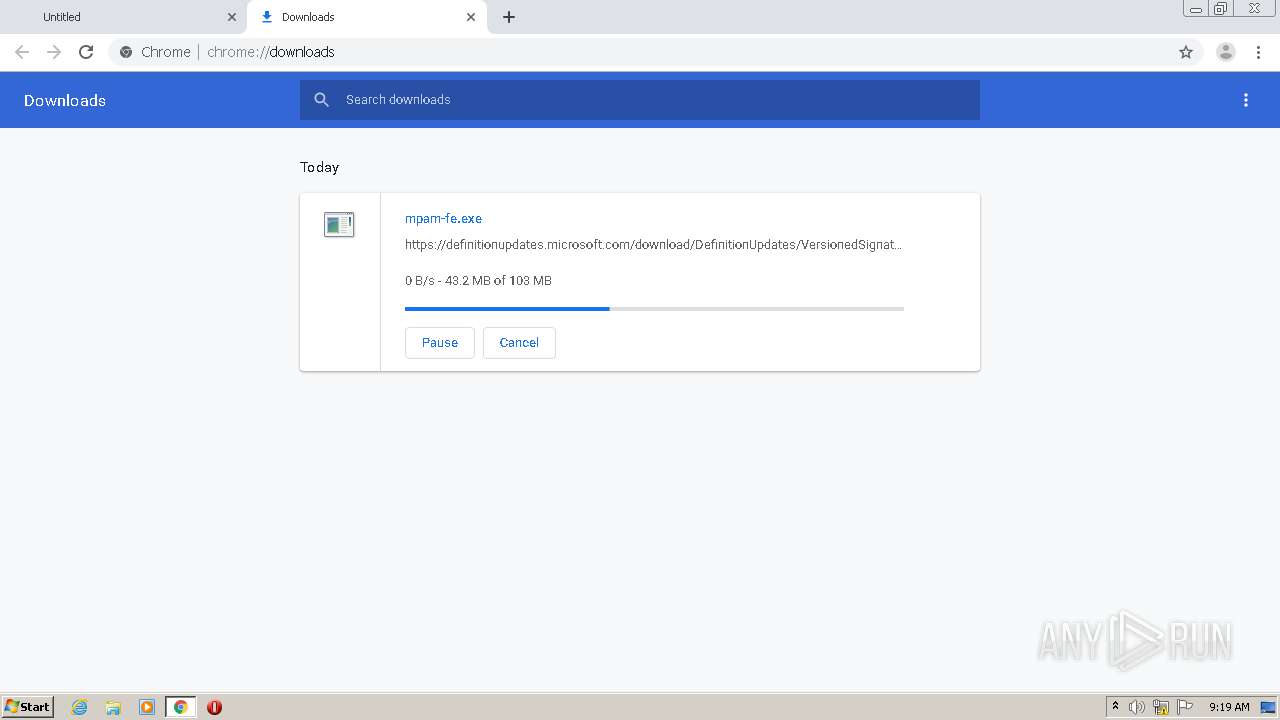
Task: Click the Chrome site info icon
Action: [x=126, y=52]
